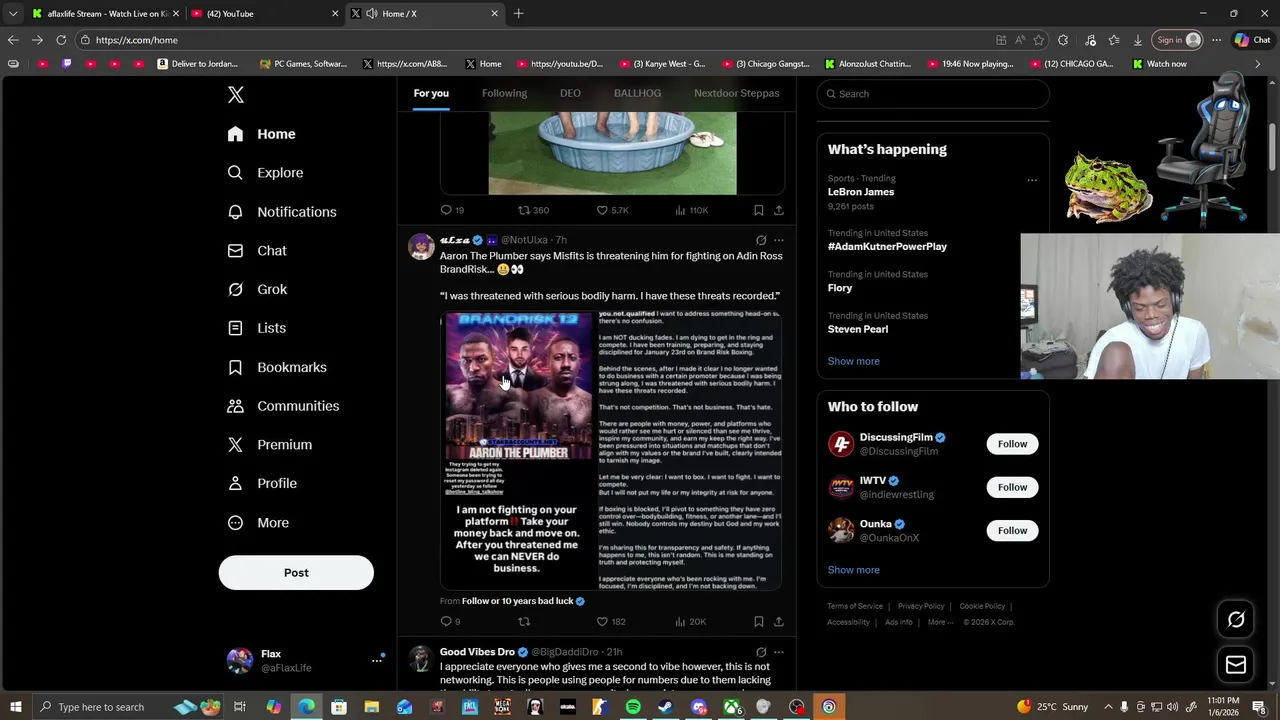Viewport: 1280px width, 720px height.
Task: Repost the Aaron The Plumber post
Action: tap(523, 622)
